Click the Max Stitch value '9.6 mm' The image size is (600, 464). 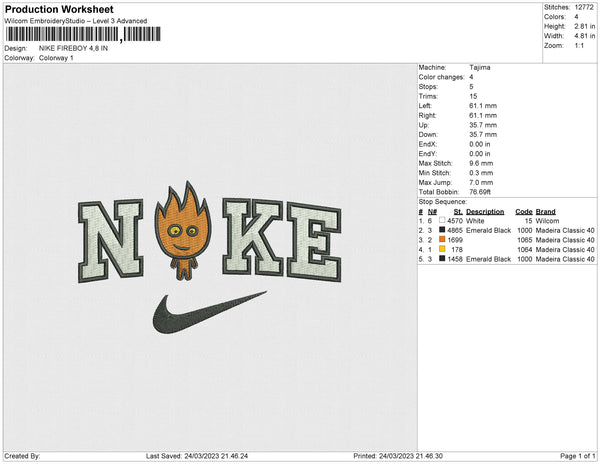481,163
